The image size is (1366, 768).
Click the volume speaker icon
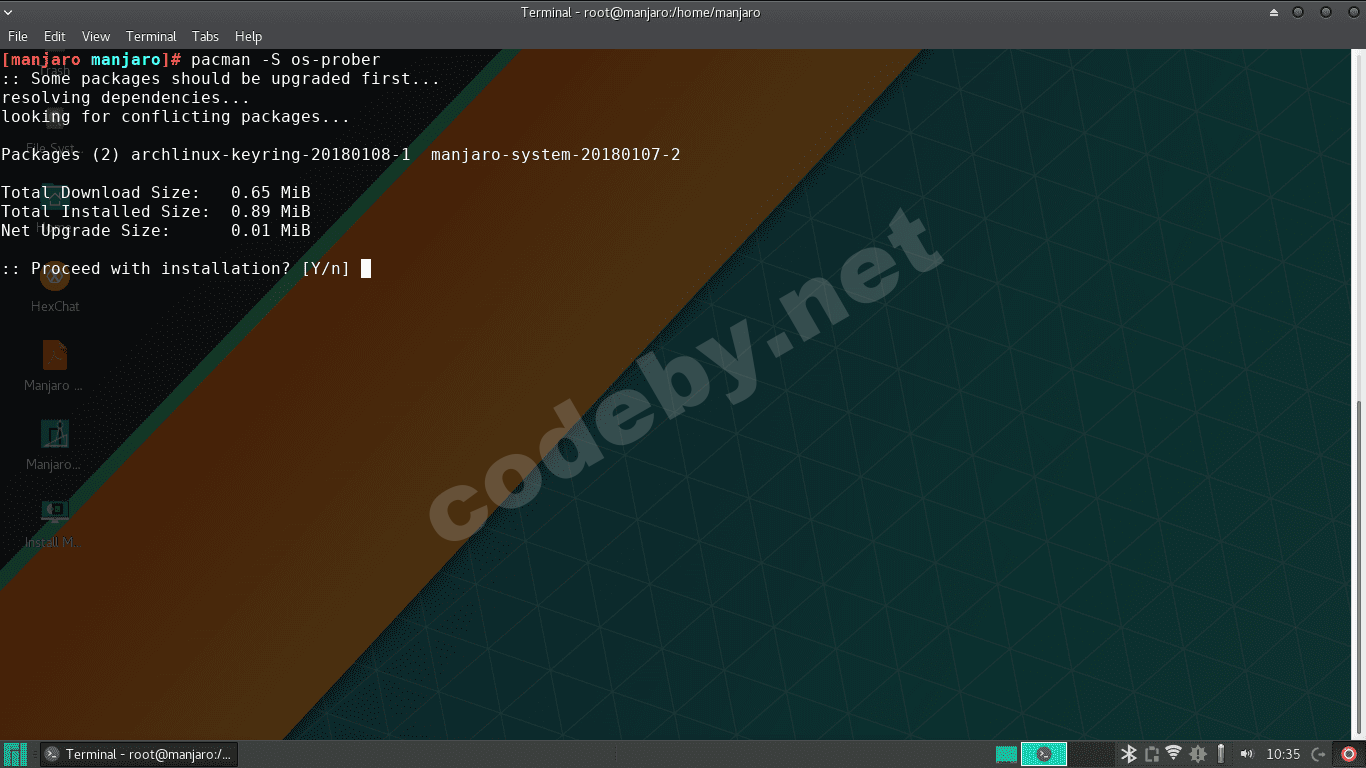tap(1246, 754)
